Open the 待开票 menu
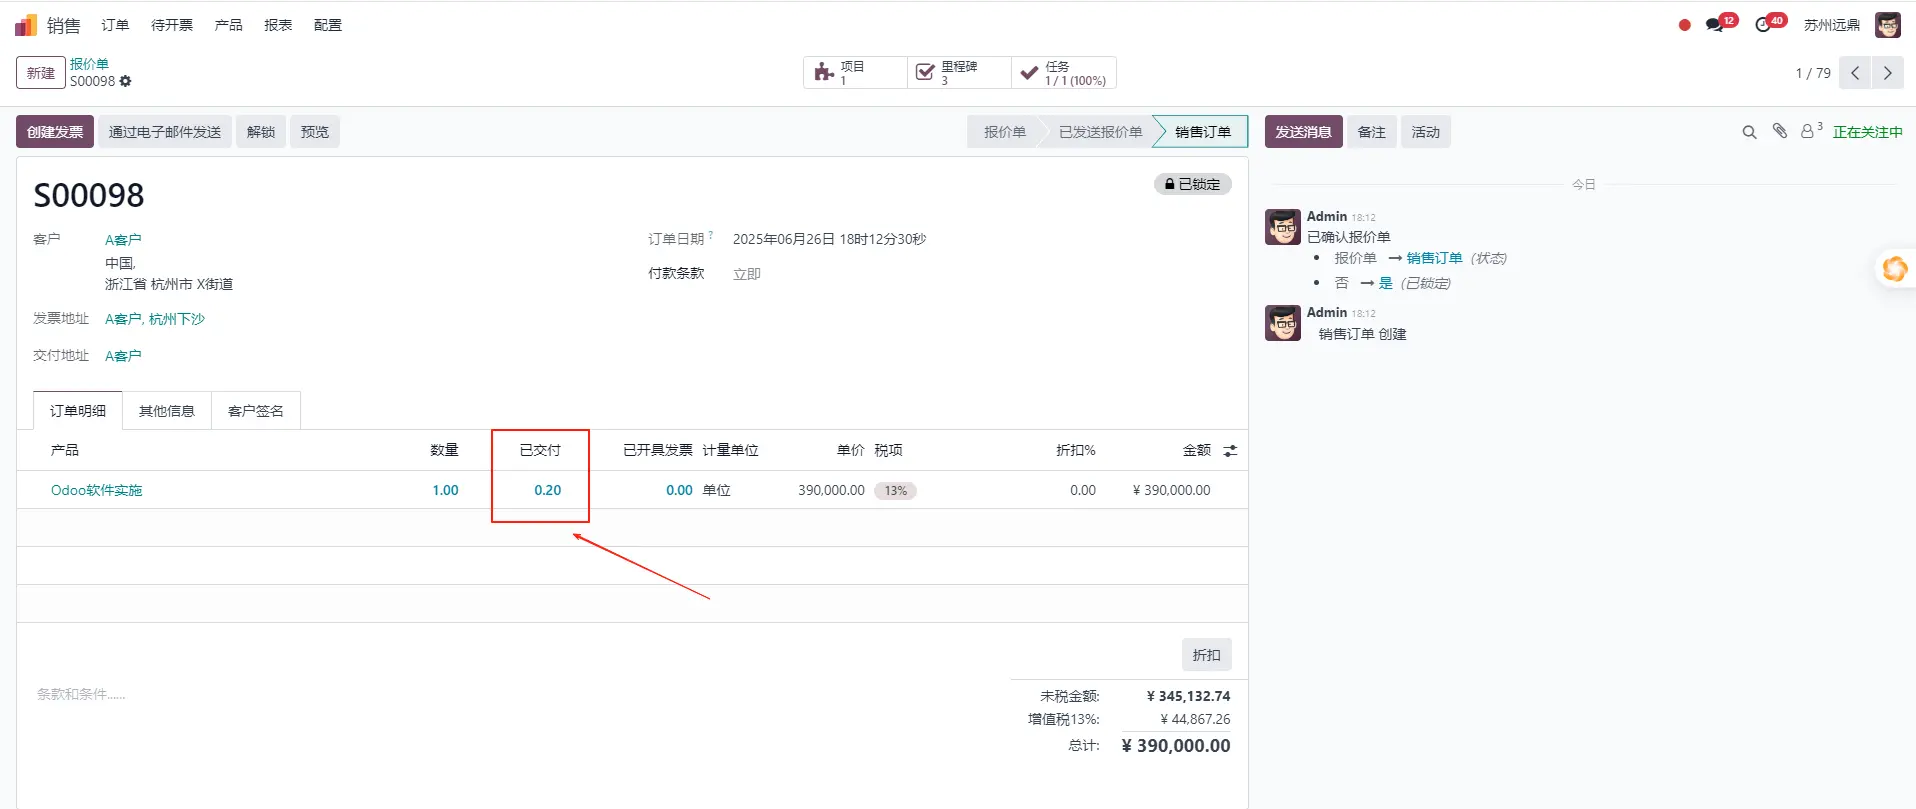 [x=172, y=25]
